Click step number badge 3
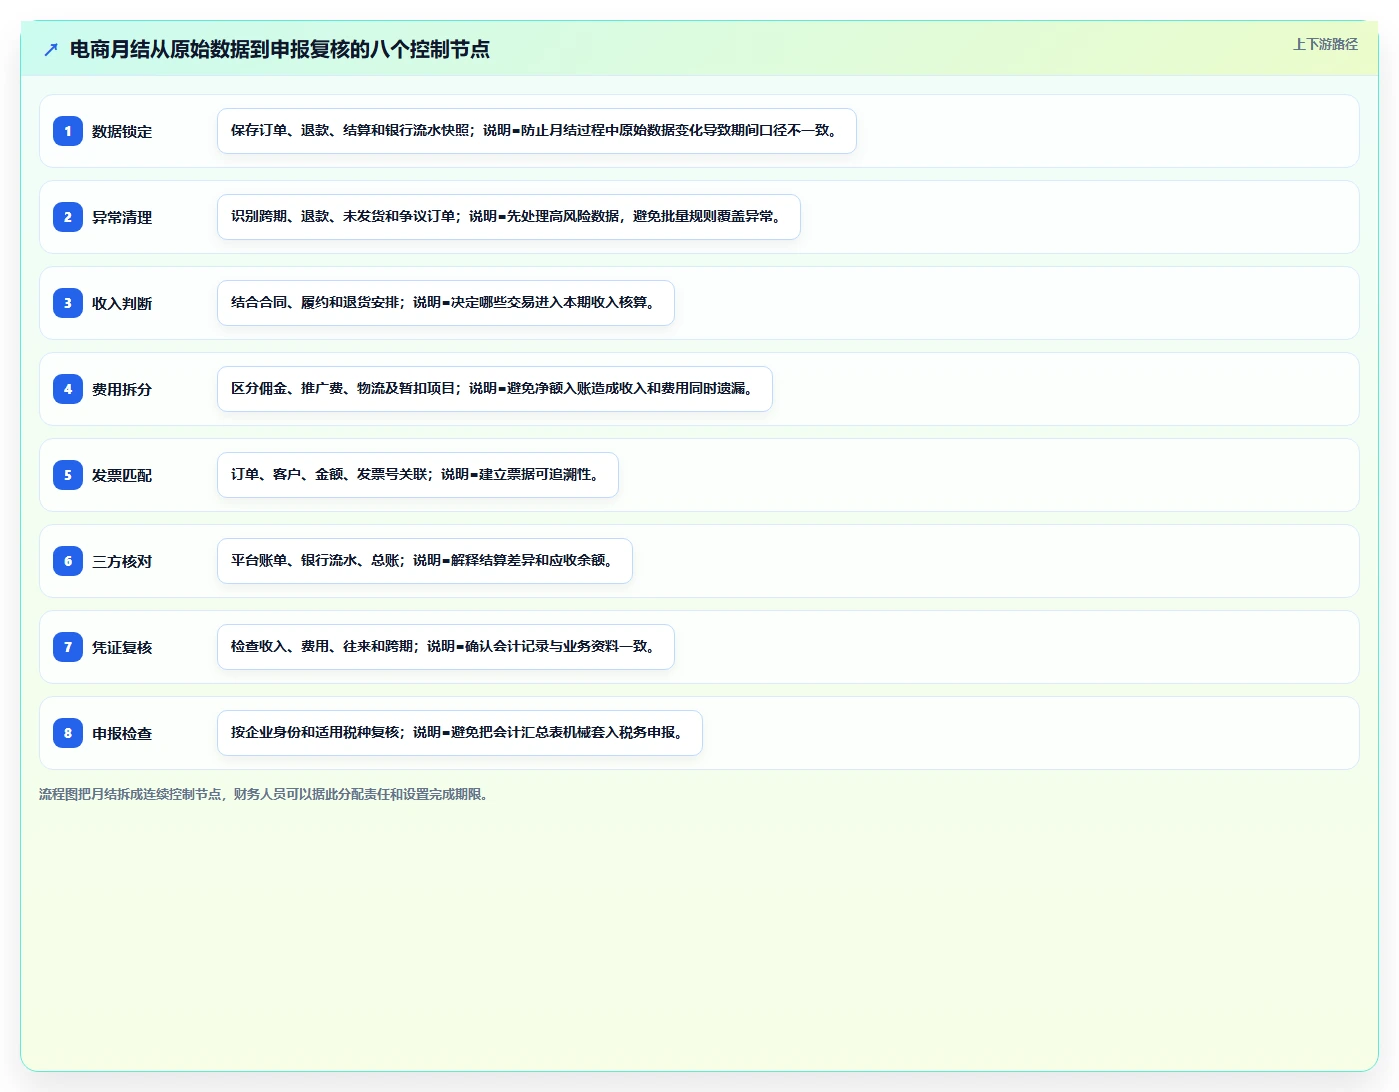 (68, 303)
